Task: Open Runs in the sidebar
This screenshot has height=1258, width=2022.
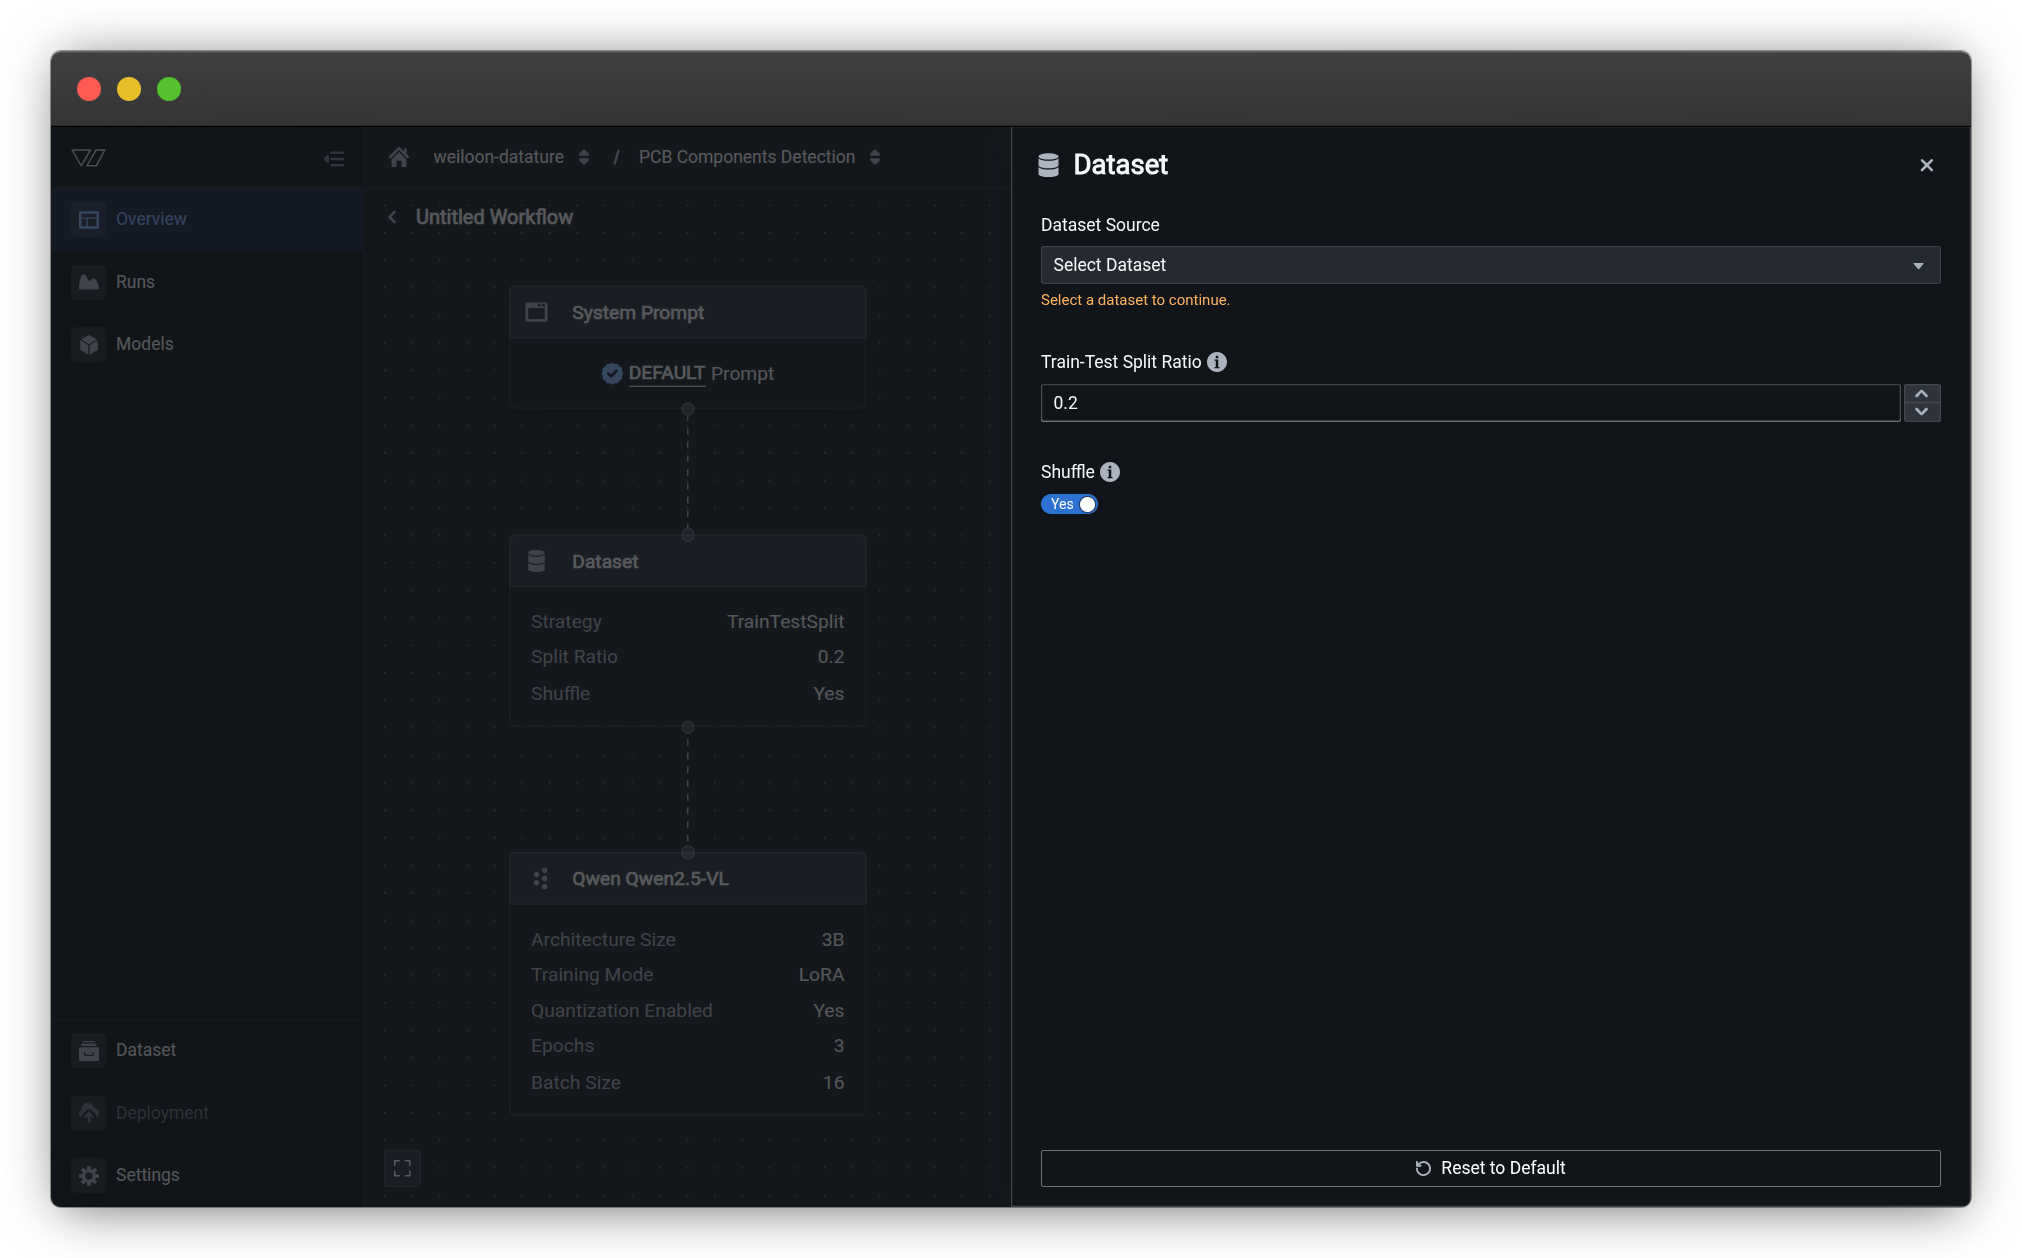Action: (135, 282)
